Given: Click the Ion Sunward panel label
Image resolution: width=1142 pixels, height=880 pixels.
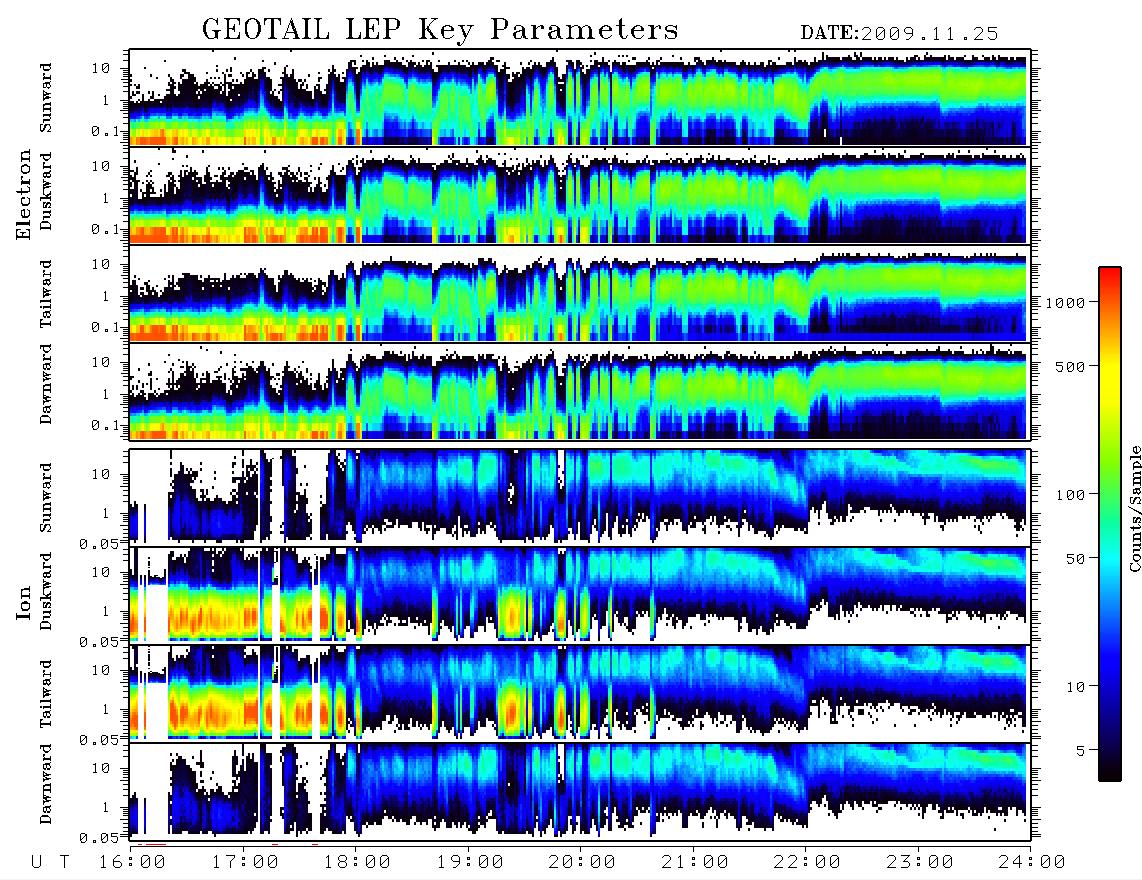Looking at the screenshot, I should click(46, 497).
